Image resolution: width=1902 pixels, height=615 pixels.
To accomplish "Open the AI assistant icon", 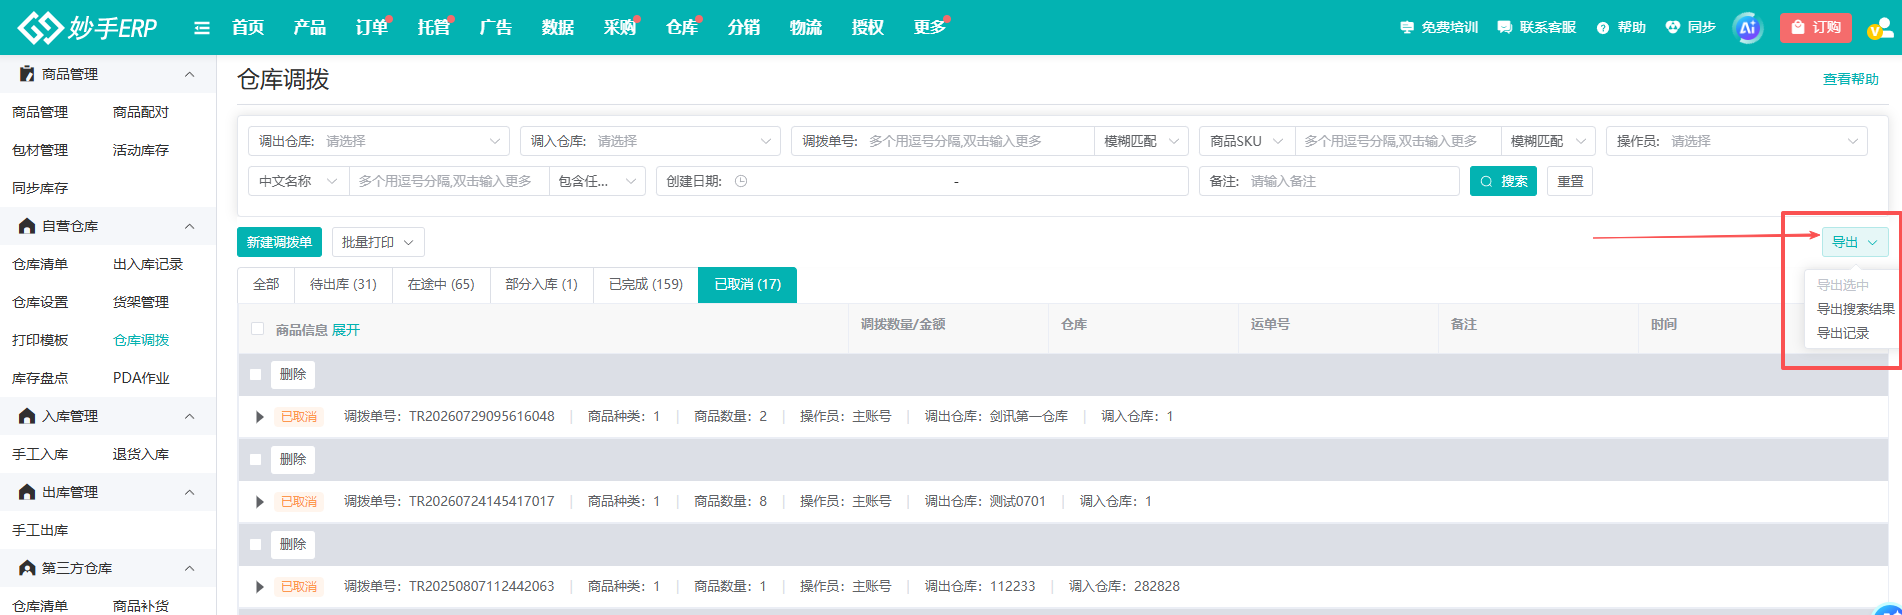I will click(x=1748, y=28).
